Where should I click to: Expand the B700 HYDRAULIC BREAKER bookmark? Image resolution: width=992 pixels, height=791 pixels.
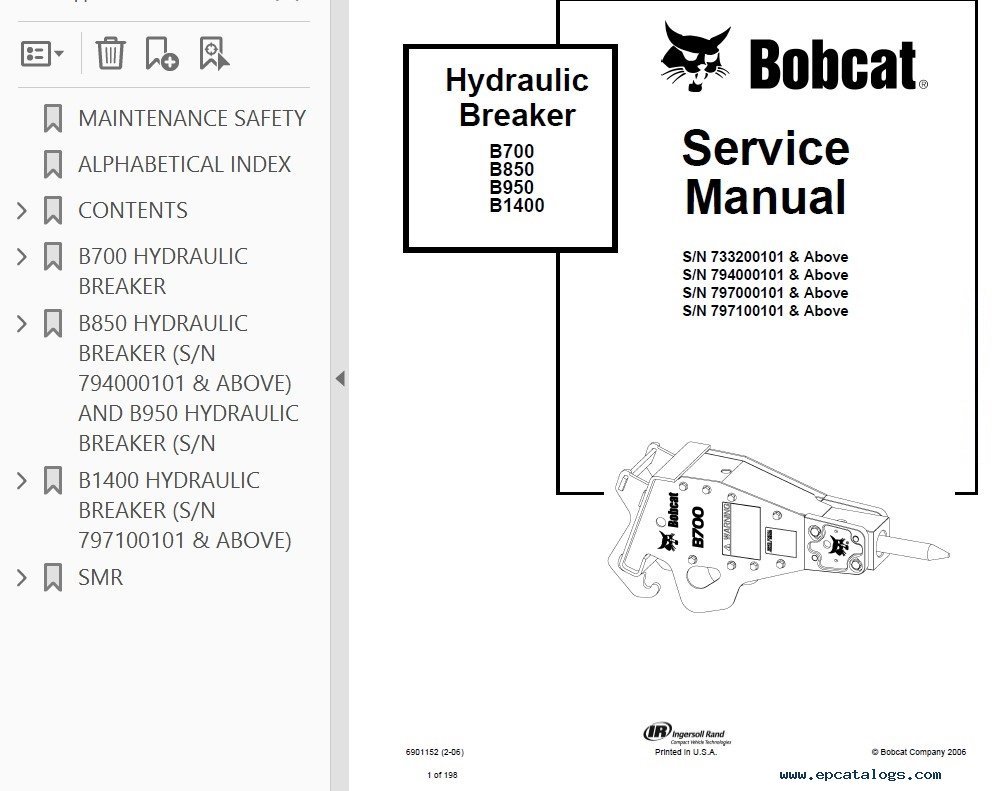[20, 255]
